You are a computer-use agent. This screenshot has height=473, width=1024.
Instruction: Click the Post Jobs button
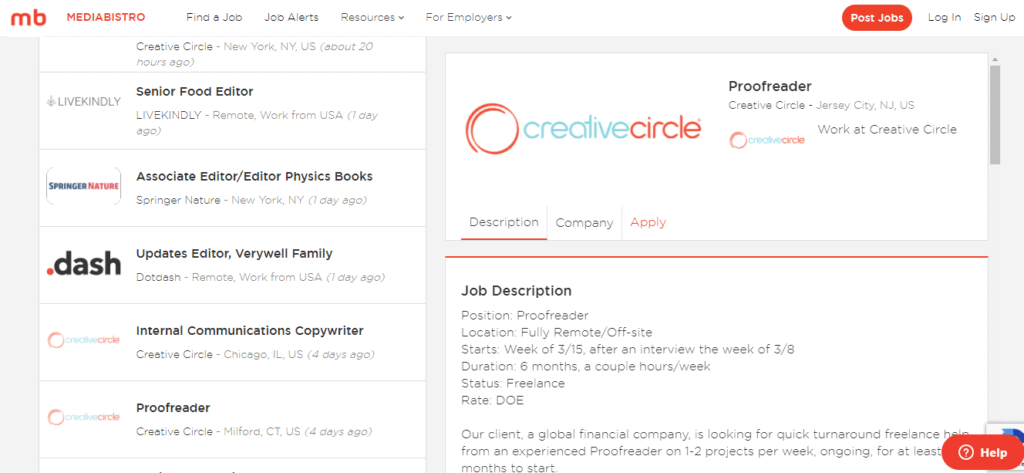pyautogui.click(x=877, y=18)
